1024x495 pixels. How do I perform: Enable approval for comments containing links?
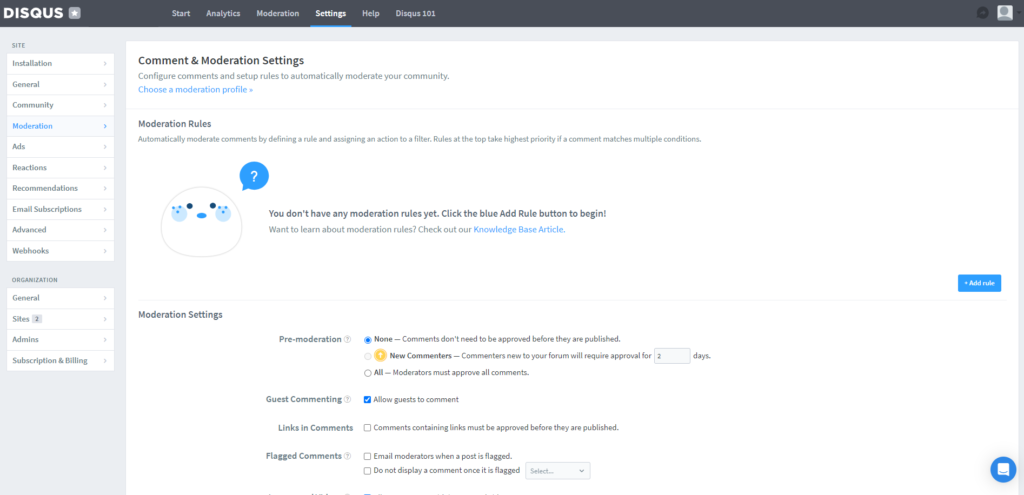[x=368, y=427]
